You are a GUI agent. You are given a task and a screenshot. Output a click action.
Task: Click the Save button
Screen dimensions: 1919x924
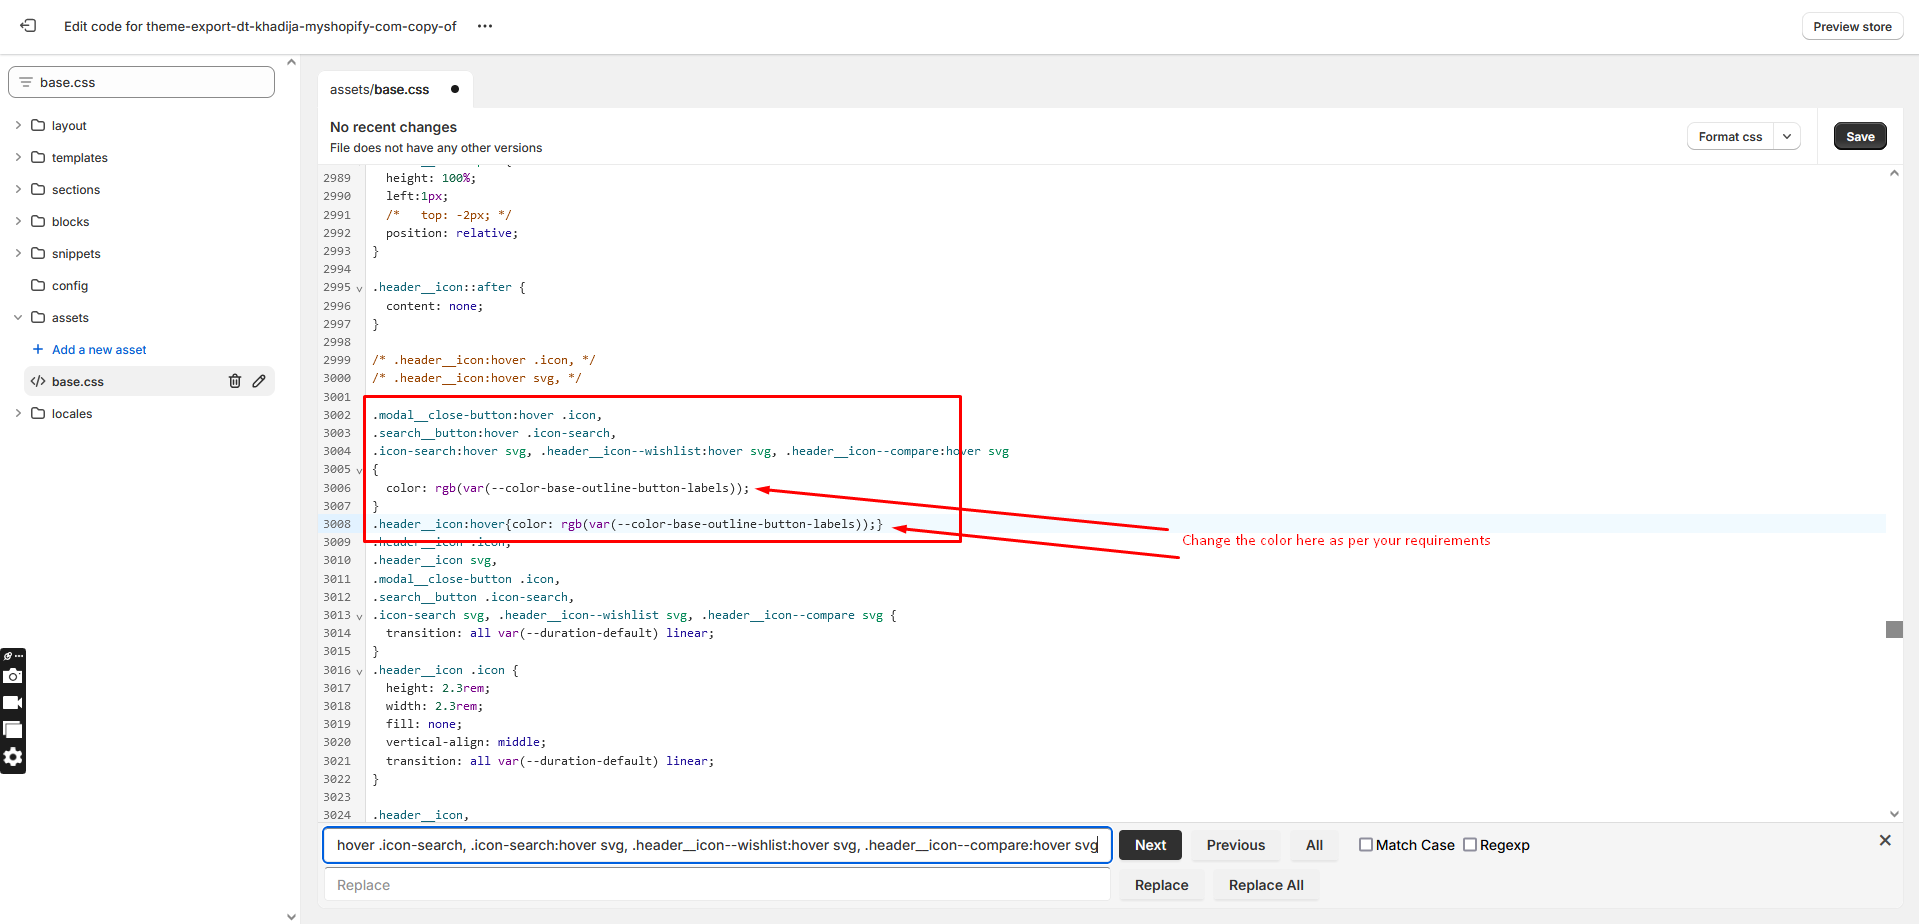tap(1860, 136)
